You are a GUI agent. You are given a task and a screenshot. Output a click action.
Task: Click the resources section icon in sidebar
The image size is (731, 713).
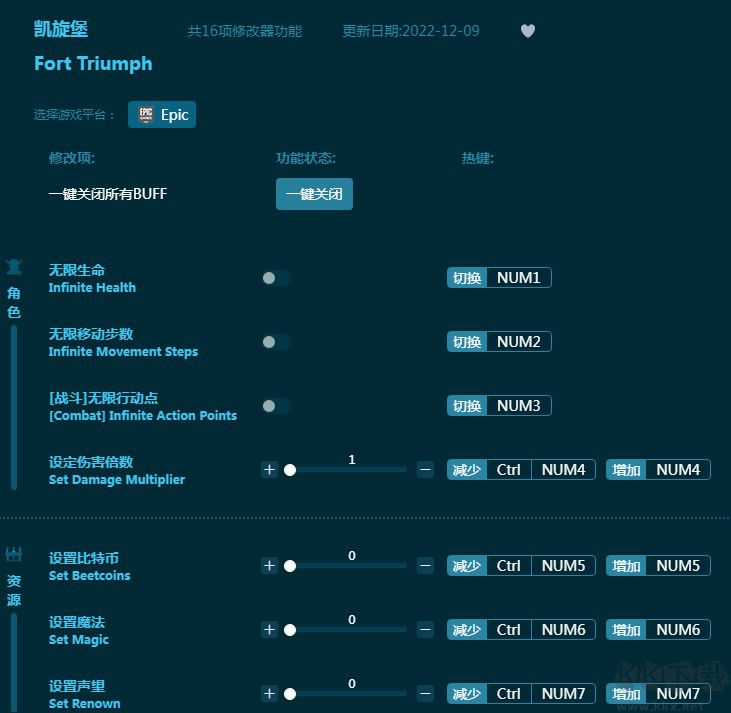[14, 555]
